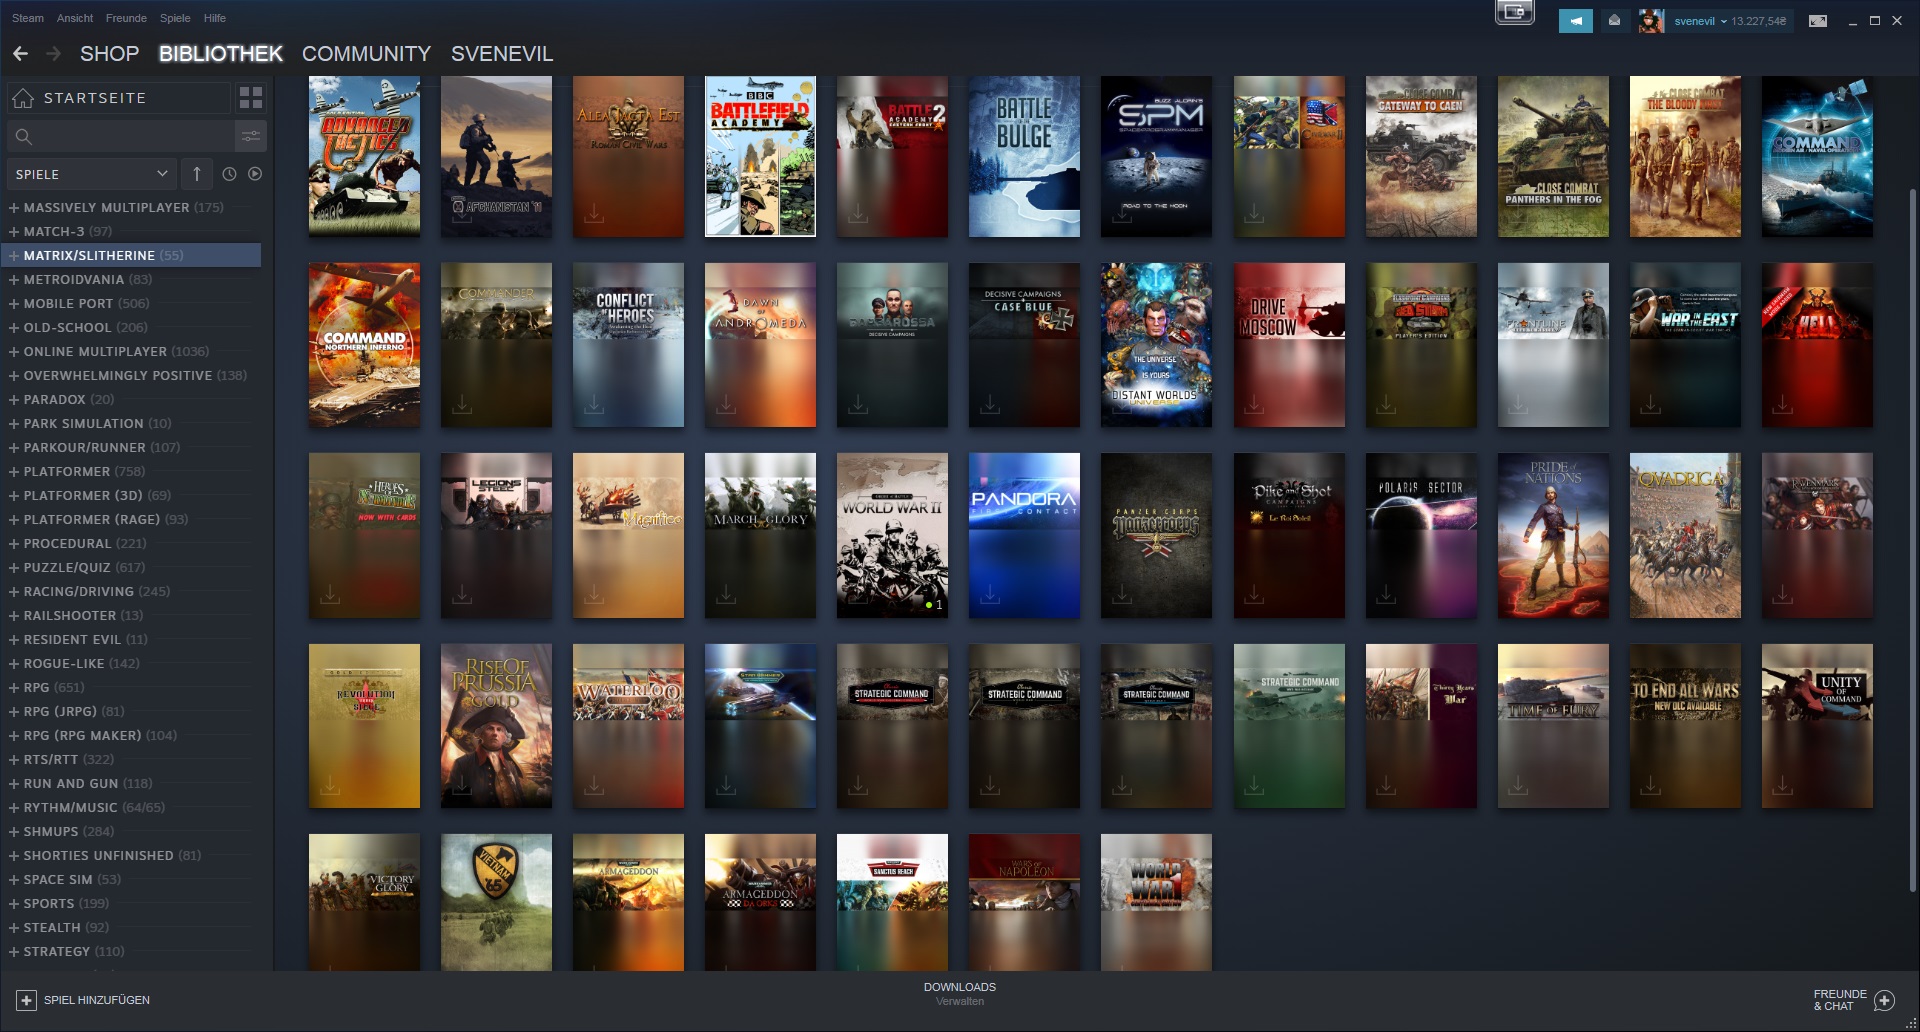
Task: Click download icon on Alea Jacta Est cover
Action: [594, 214]
